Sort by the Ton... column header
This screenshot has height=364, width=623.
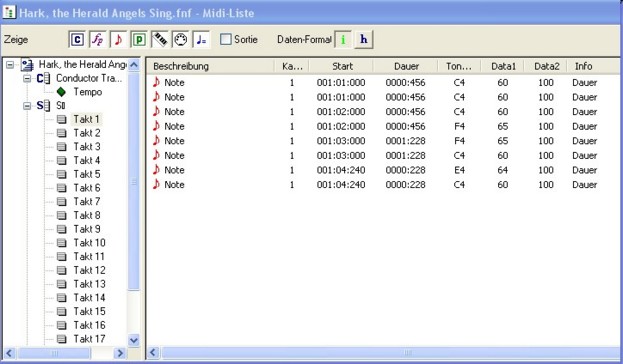click(459, 66)
